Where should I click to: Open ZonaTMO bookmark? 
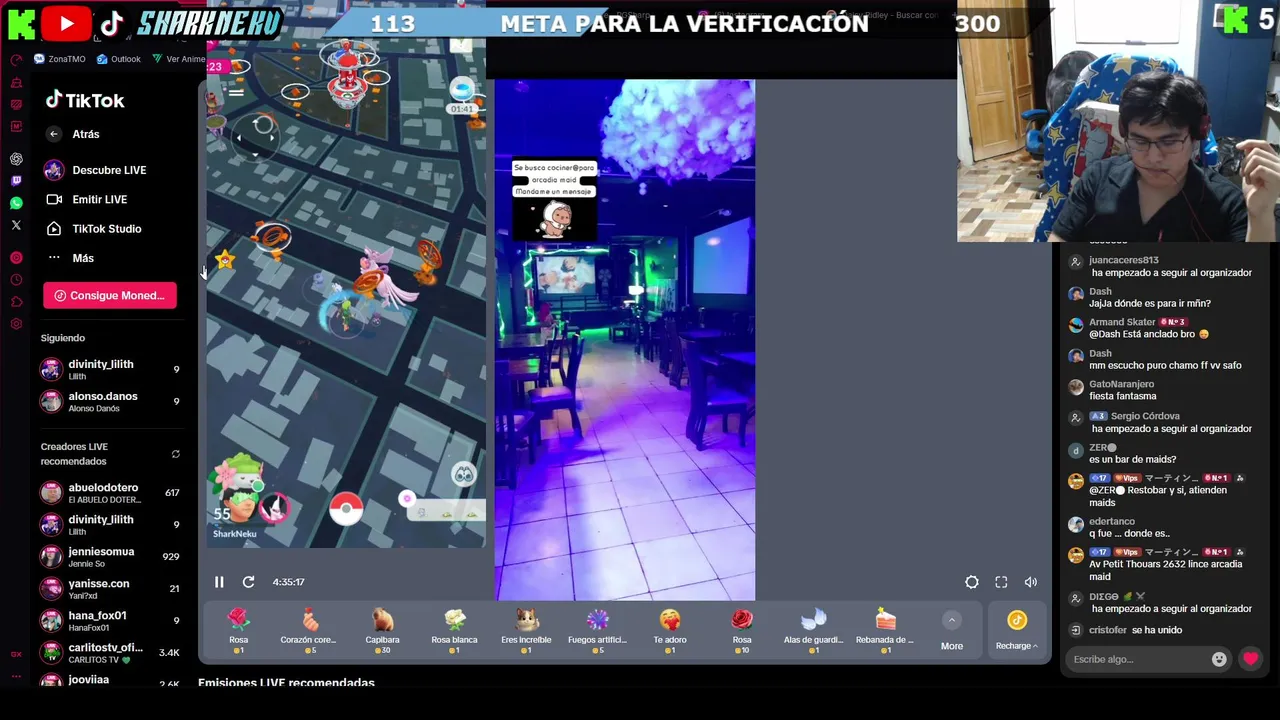[x=60, y=59]
